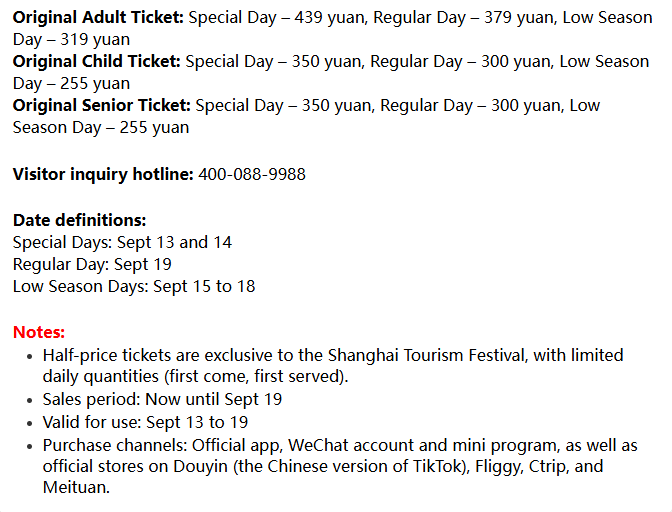Click the 'Visitor inquiry hotline:' label
Screen dimensions: 672x512
click(103, 174)
